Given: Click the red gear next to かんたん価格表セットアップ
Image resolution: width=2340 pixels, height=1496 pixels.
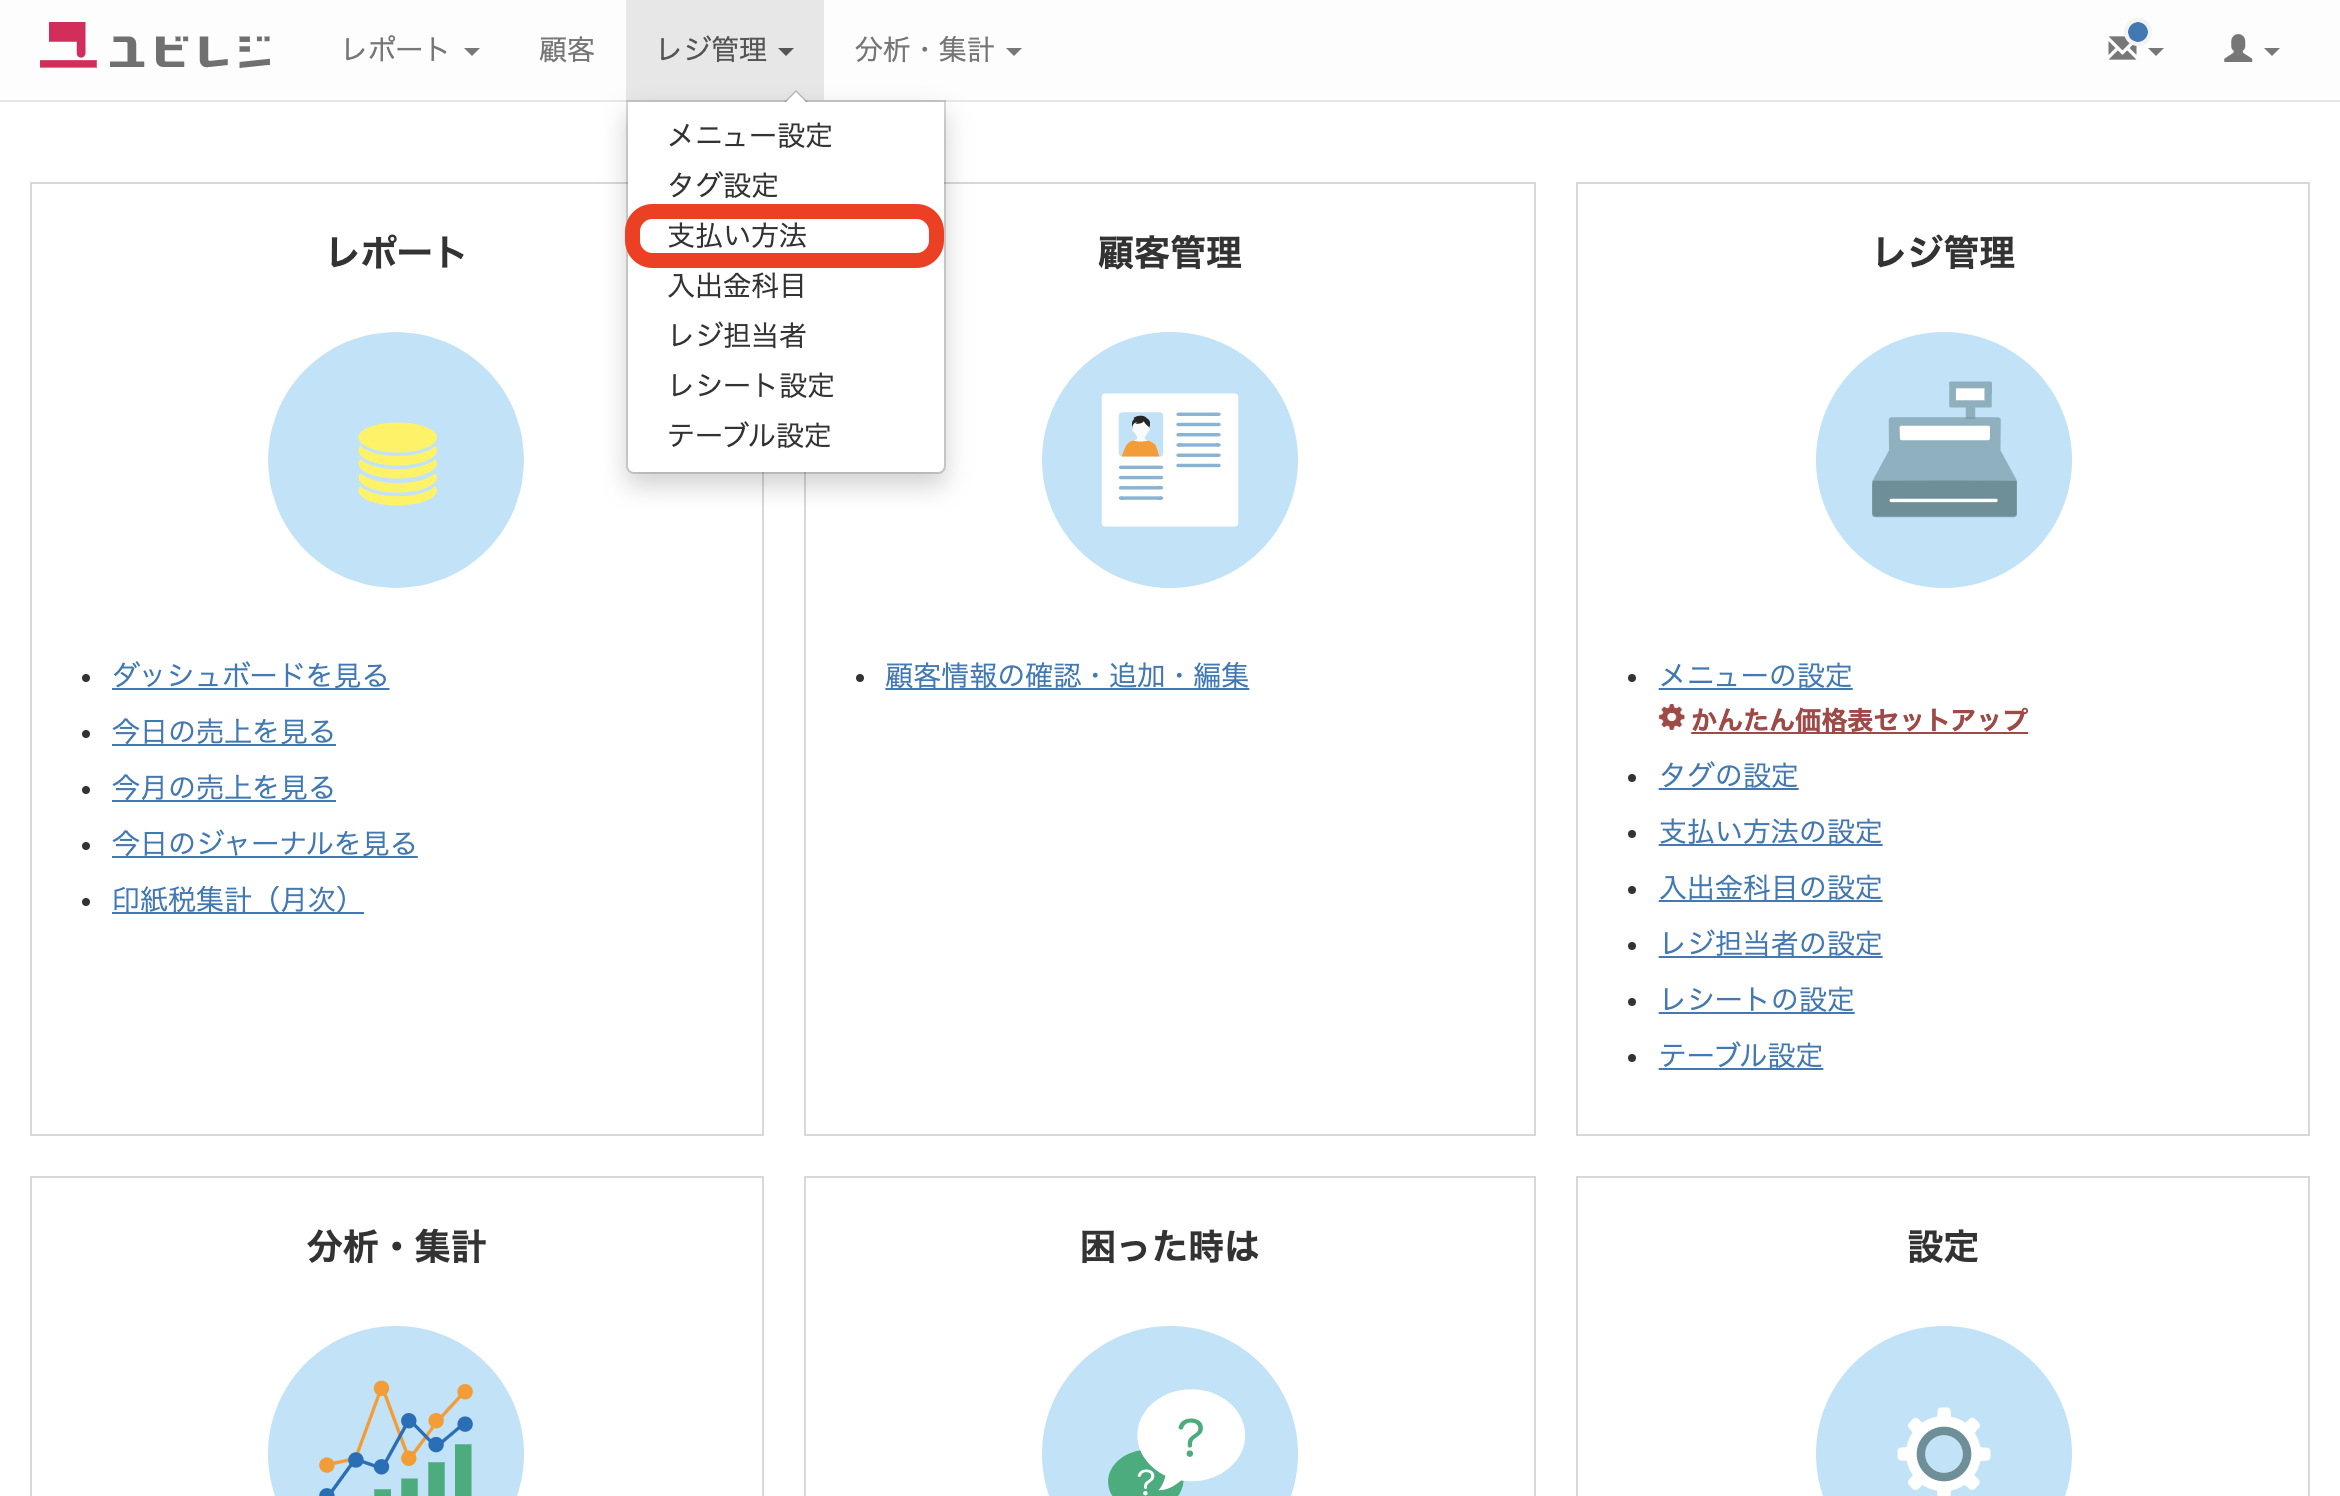Looking at the screenshot, I should [1671, 717].
